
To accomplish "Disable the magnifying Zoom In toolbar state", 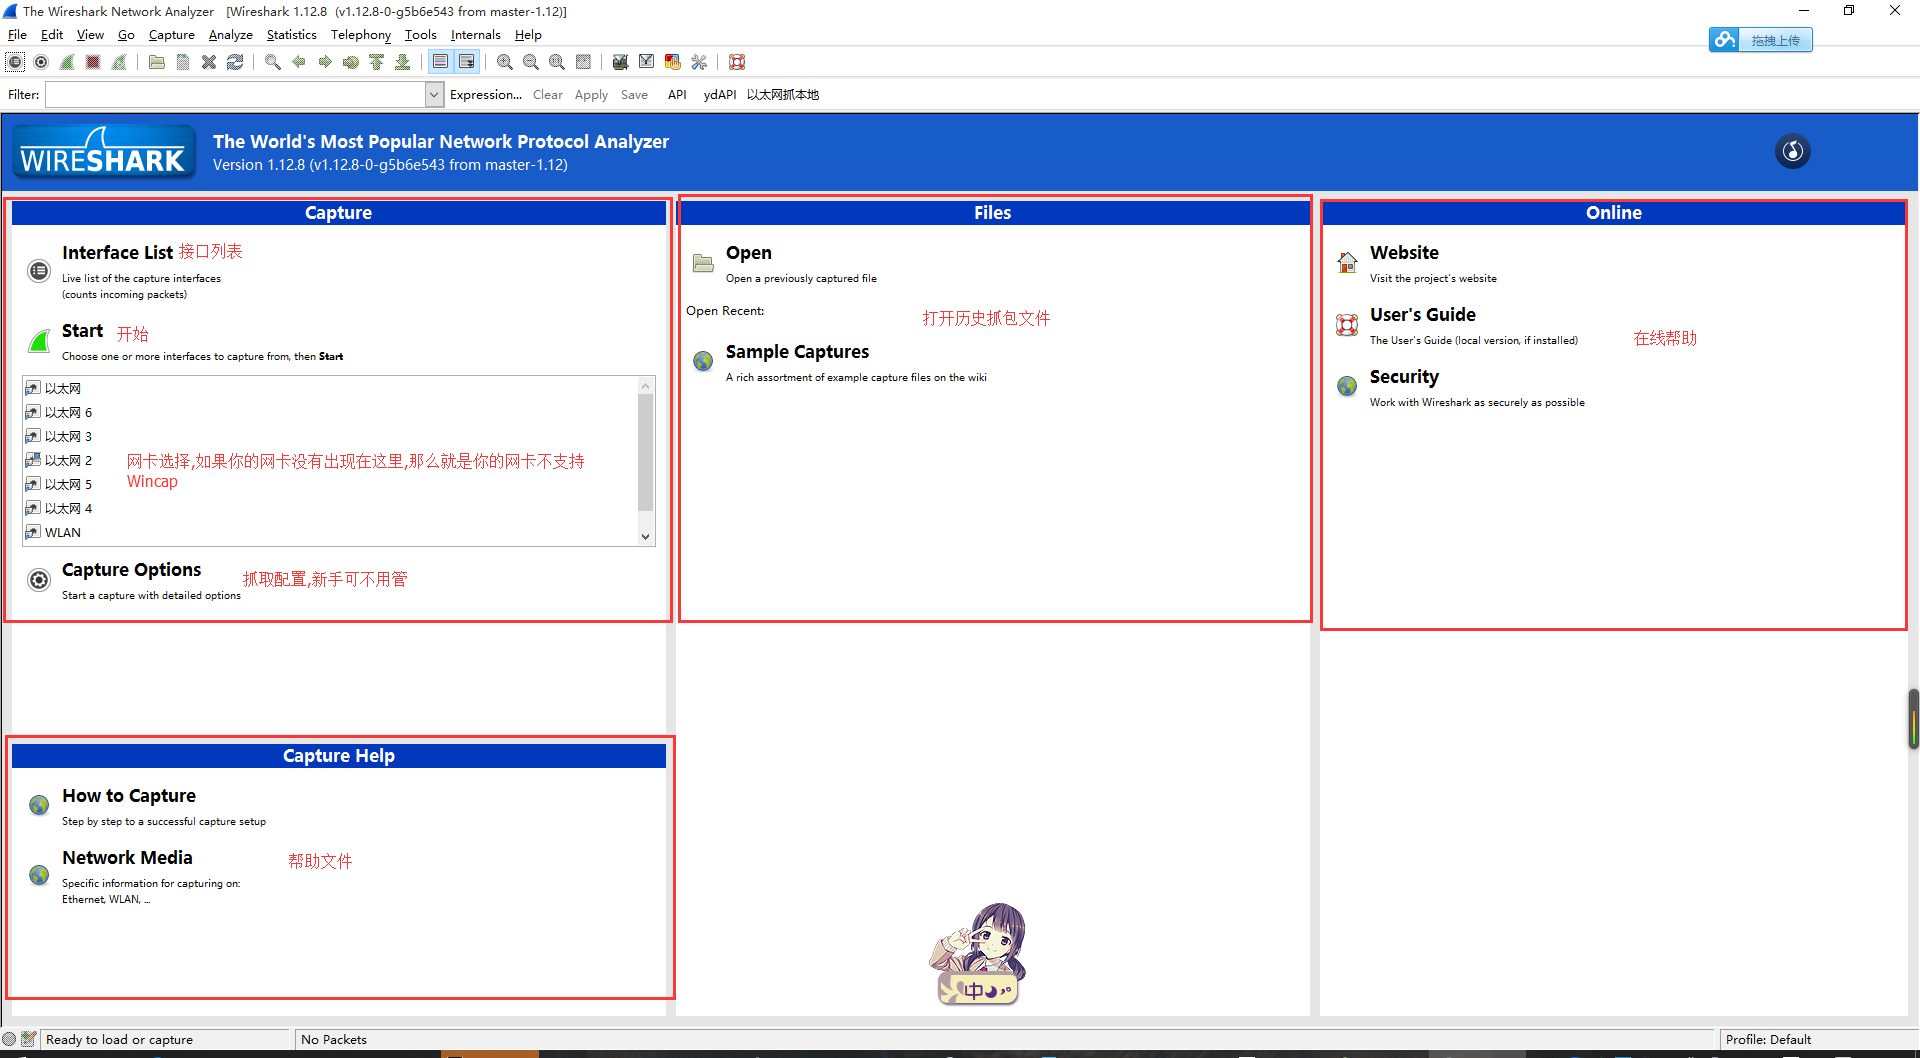I will coord(504,61).
